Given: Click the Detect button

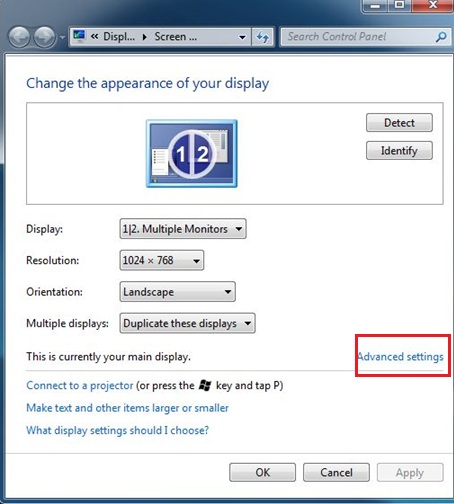Looking at the screenshot, I should 399,123.
